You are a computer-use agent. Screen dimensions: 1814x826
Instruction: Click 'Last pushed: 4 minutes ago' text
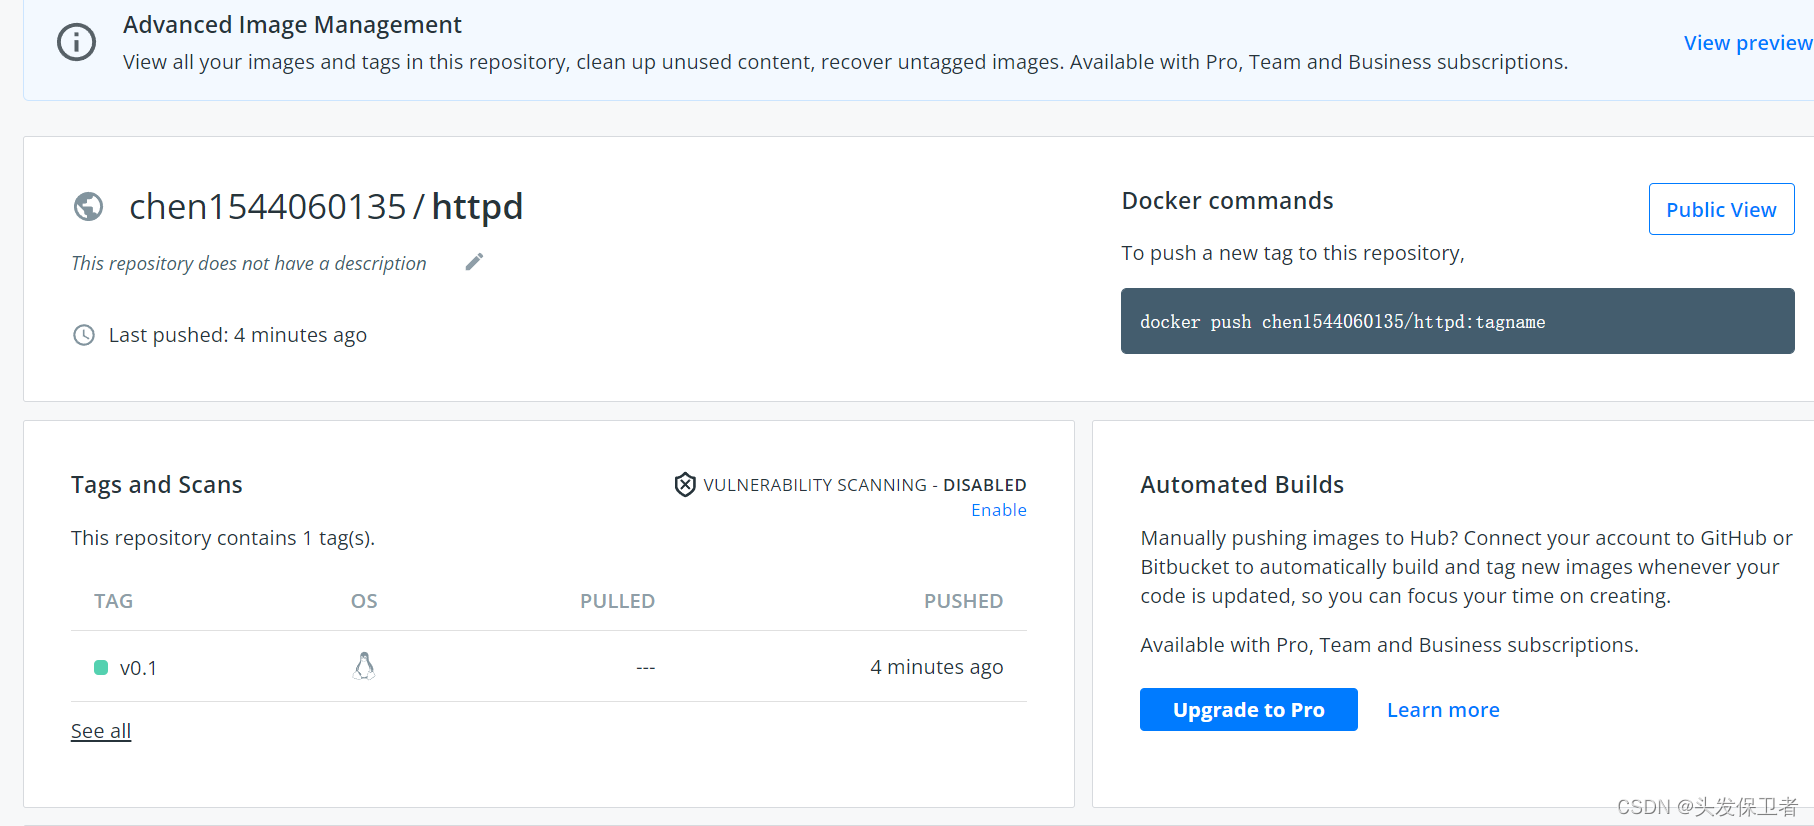click(238, 335)
